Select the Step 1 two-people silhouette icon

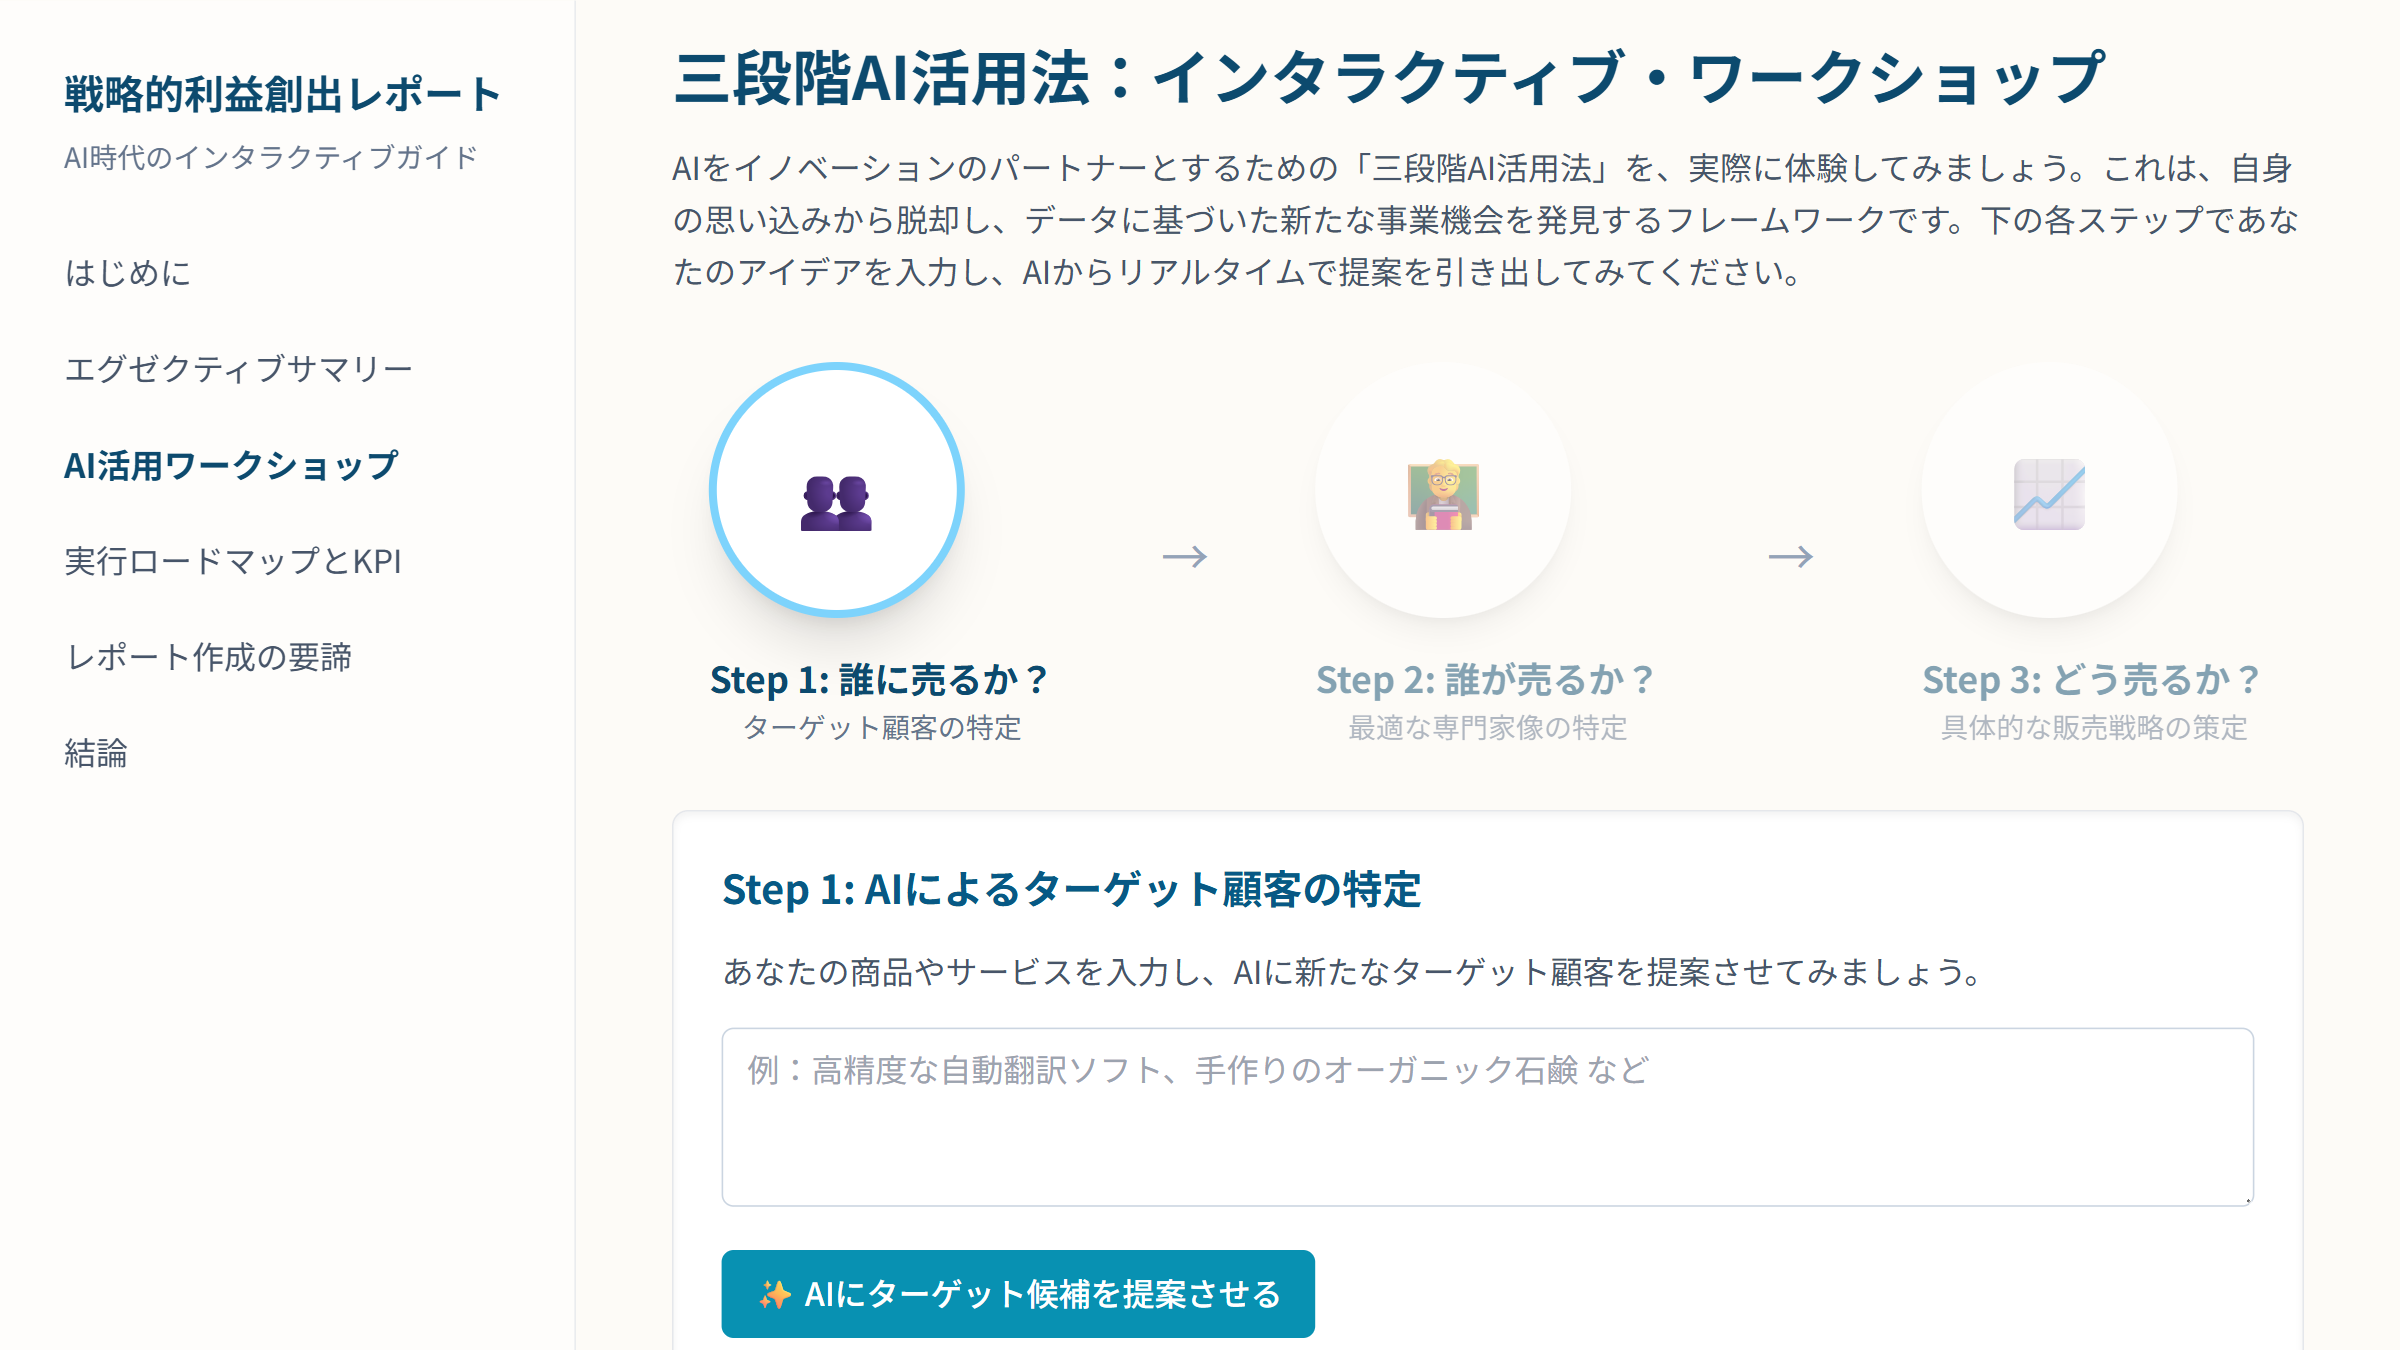click(836, 502)
